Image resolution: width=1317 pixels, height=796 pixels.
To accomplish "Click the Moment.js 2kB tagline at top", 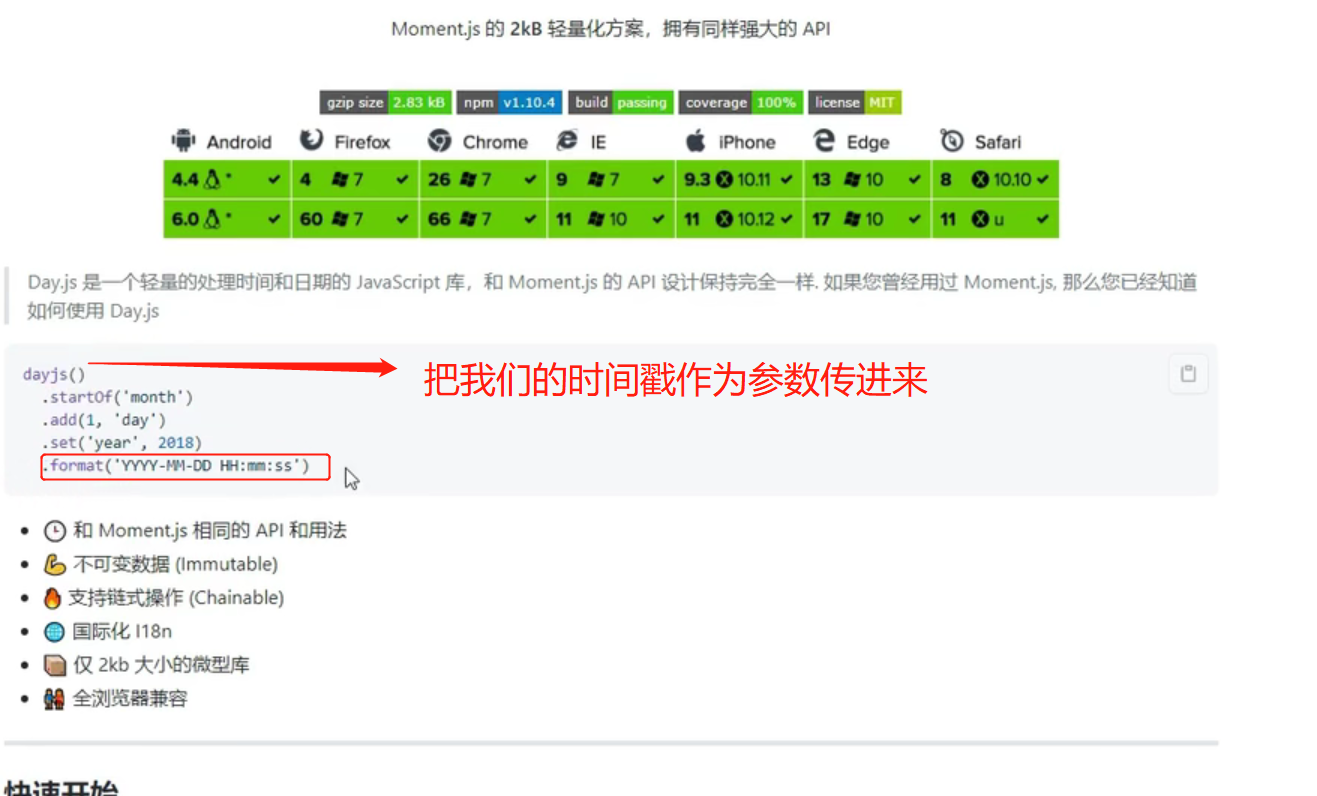I will [611, 29].
